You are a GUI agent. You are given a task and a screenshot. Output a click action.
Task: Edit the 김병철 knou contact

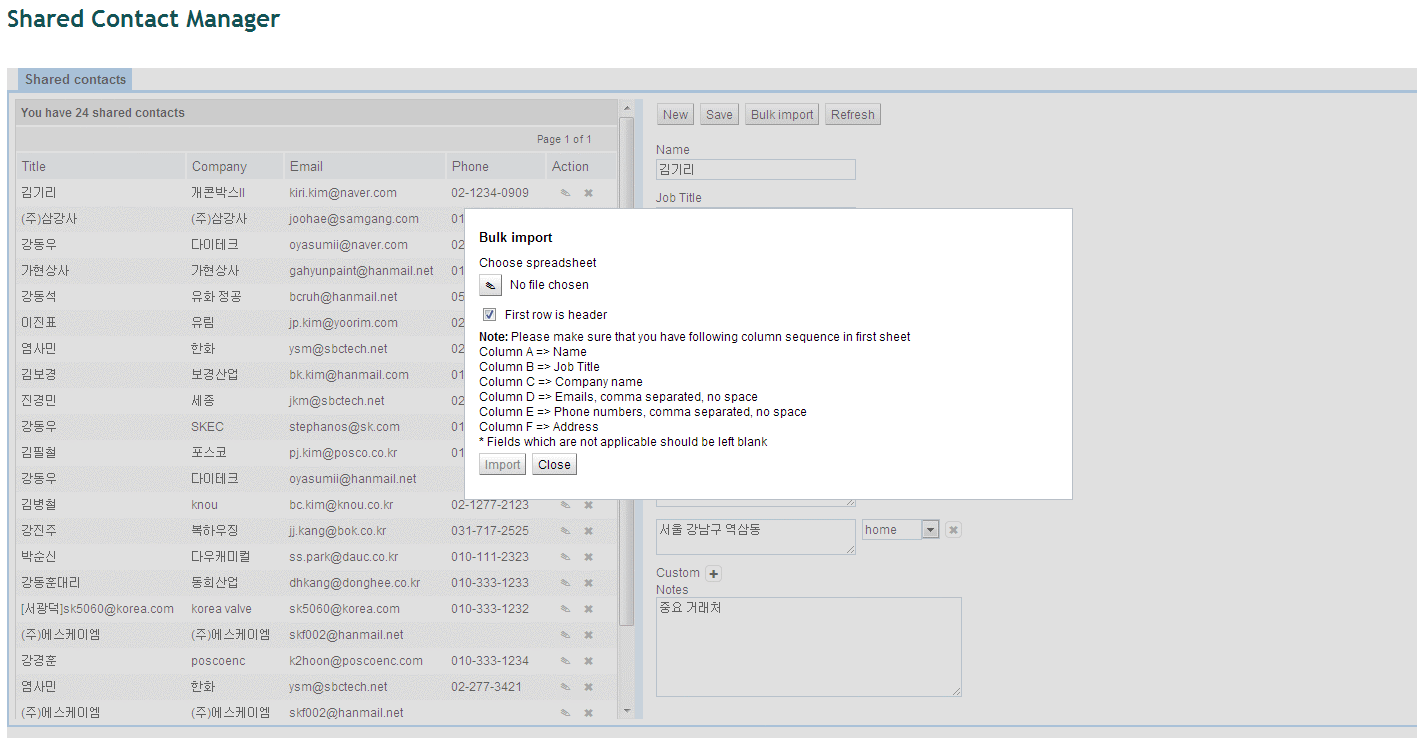pos(565,504)
